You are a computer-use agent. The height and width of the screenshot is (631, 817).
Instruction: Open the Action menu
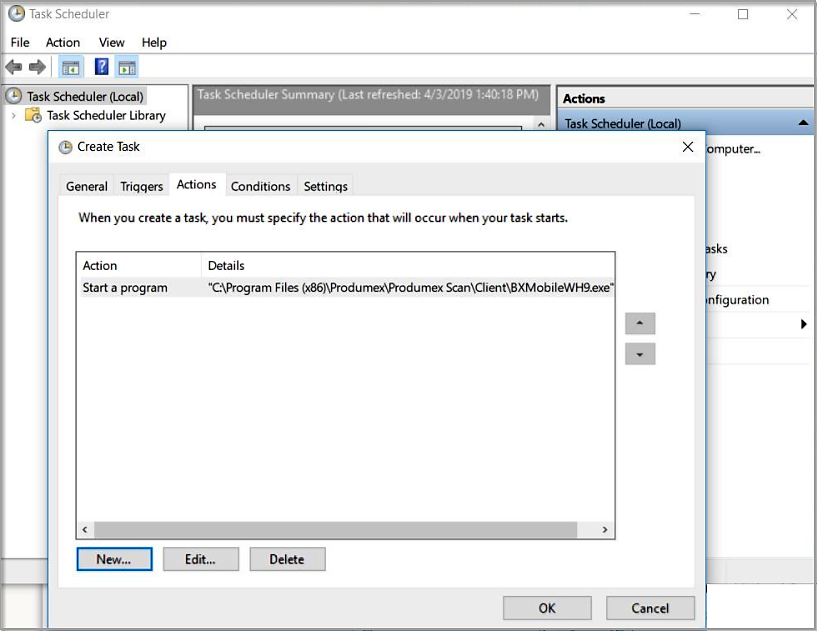click(x=62, y=42)
